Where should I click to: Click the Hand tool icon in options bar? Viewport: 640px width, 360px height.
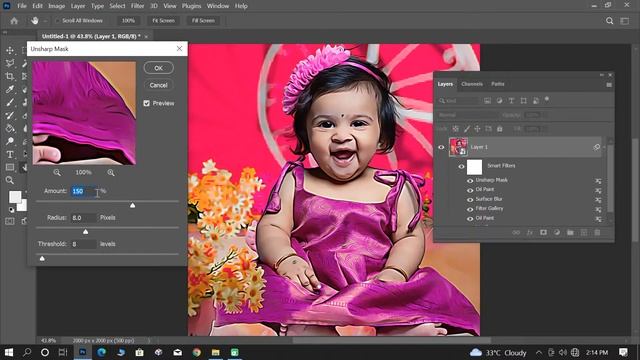35,20
